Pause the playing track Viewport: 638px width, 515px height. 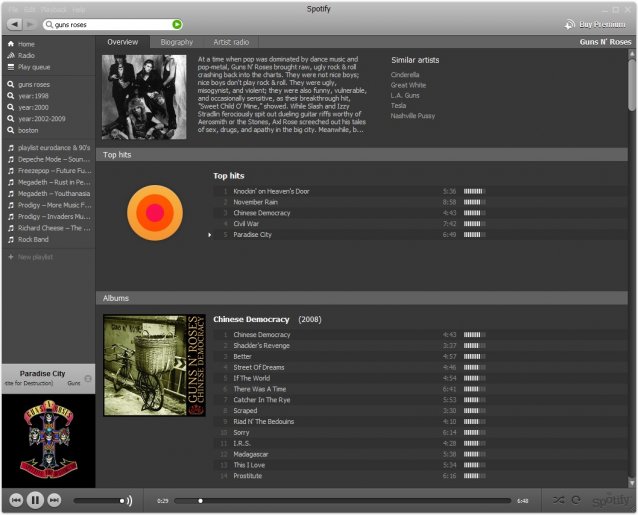pos(35,500)
